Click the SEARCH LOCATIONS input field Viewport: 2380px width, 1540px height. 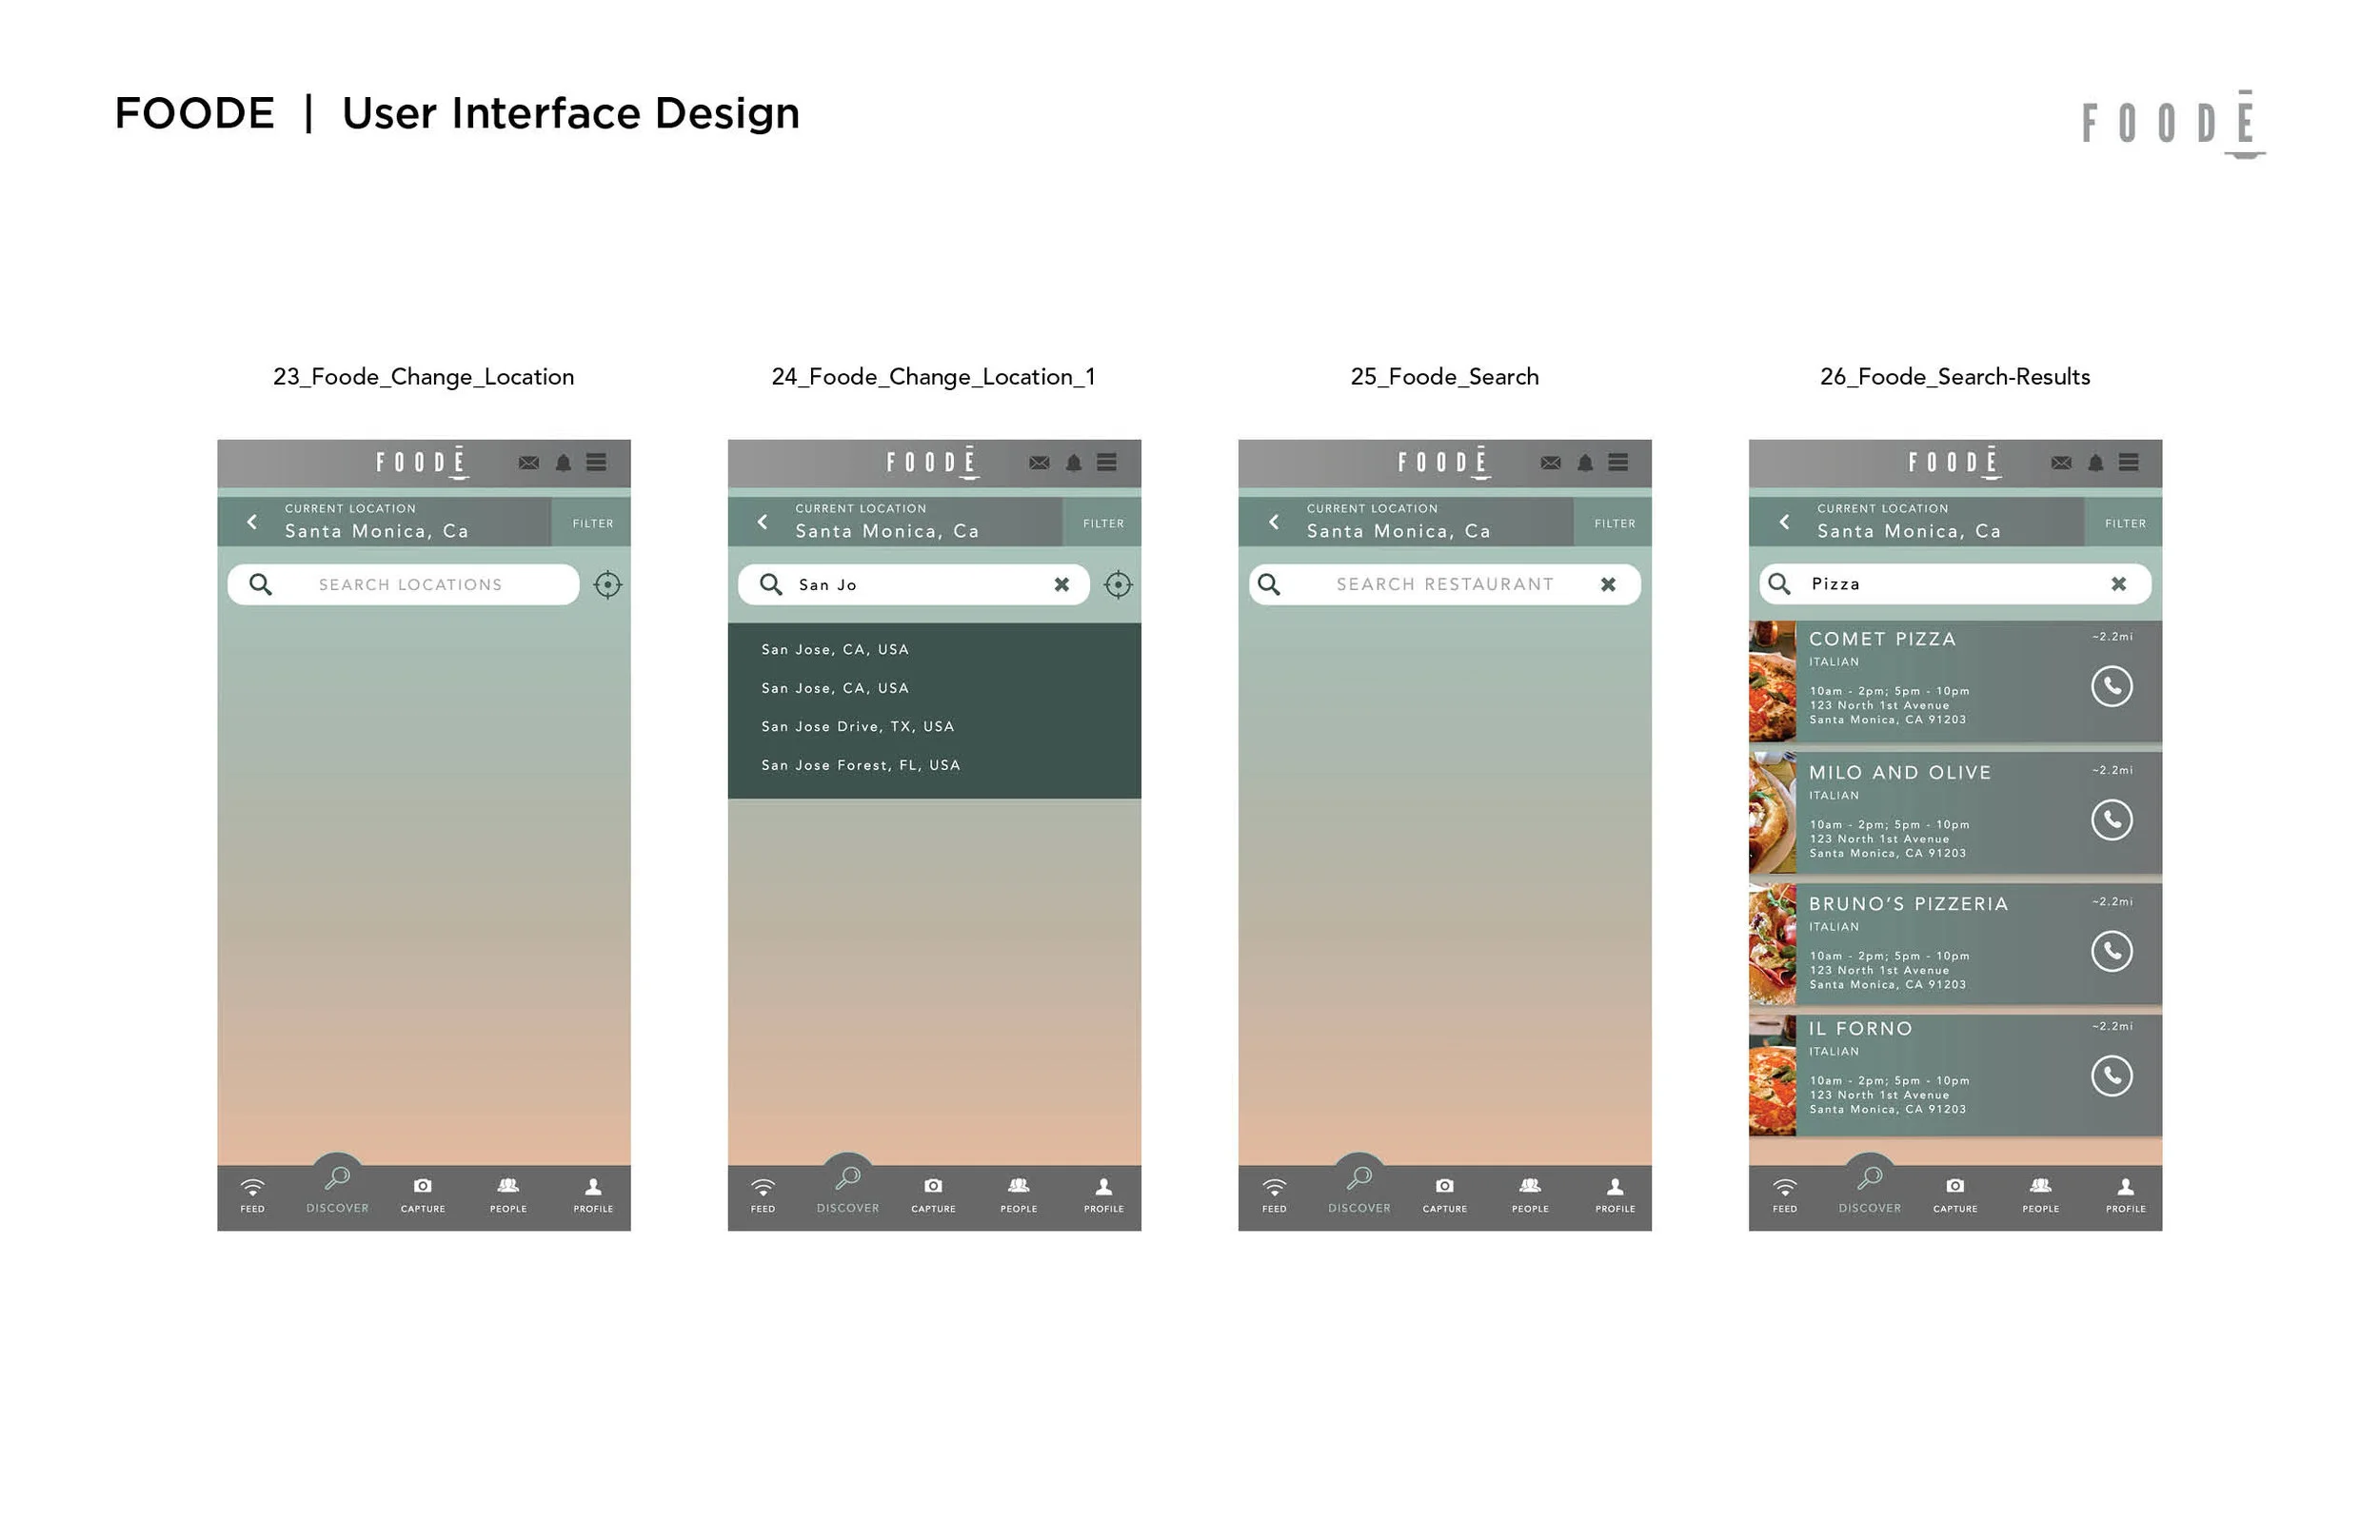(x=410, y=584)
